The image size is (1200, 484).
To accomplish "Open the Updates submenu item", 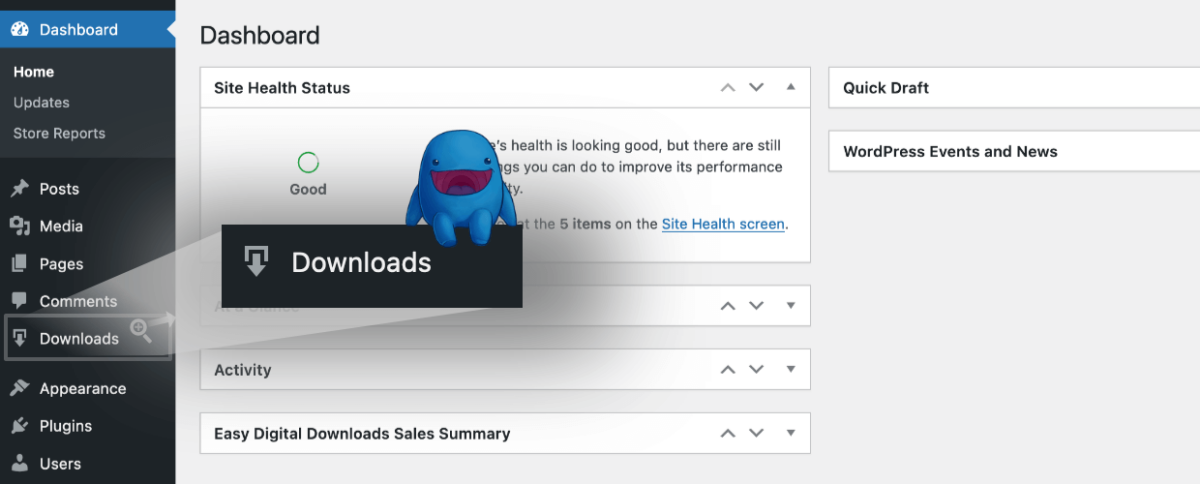I will (x=41, y=103).
